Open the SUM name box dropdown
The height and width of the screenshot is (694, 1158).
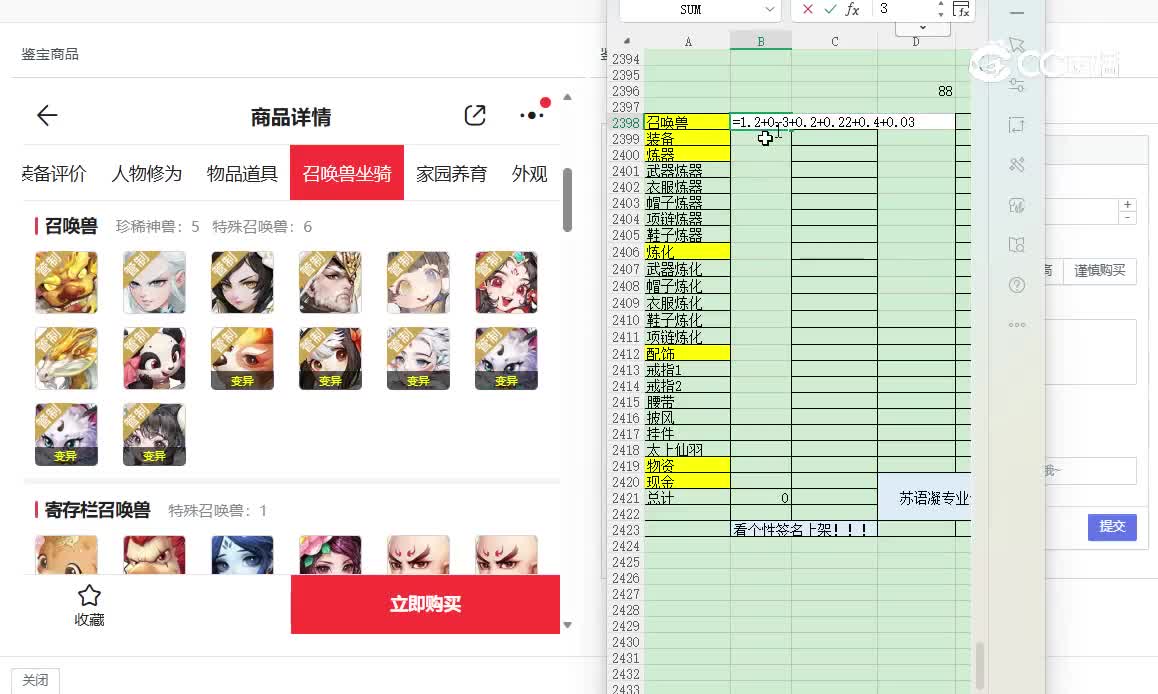[770, 9]
